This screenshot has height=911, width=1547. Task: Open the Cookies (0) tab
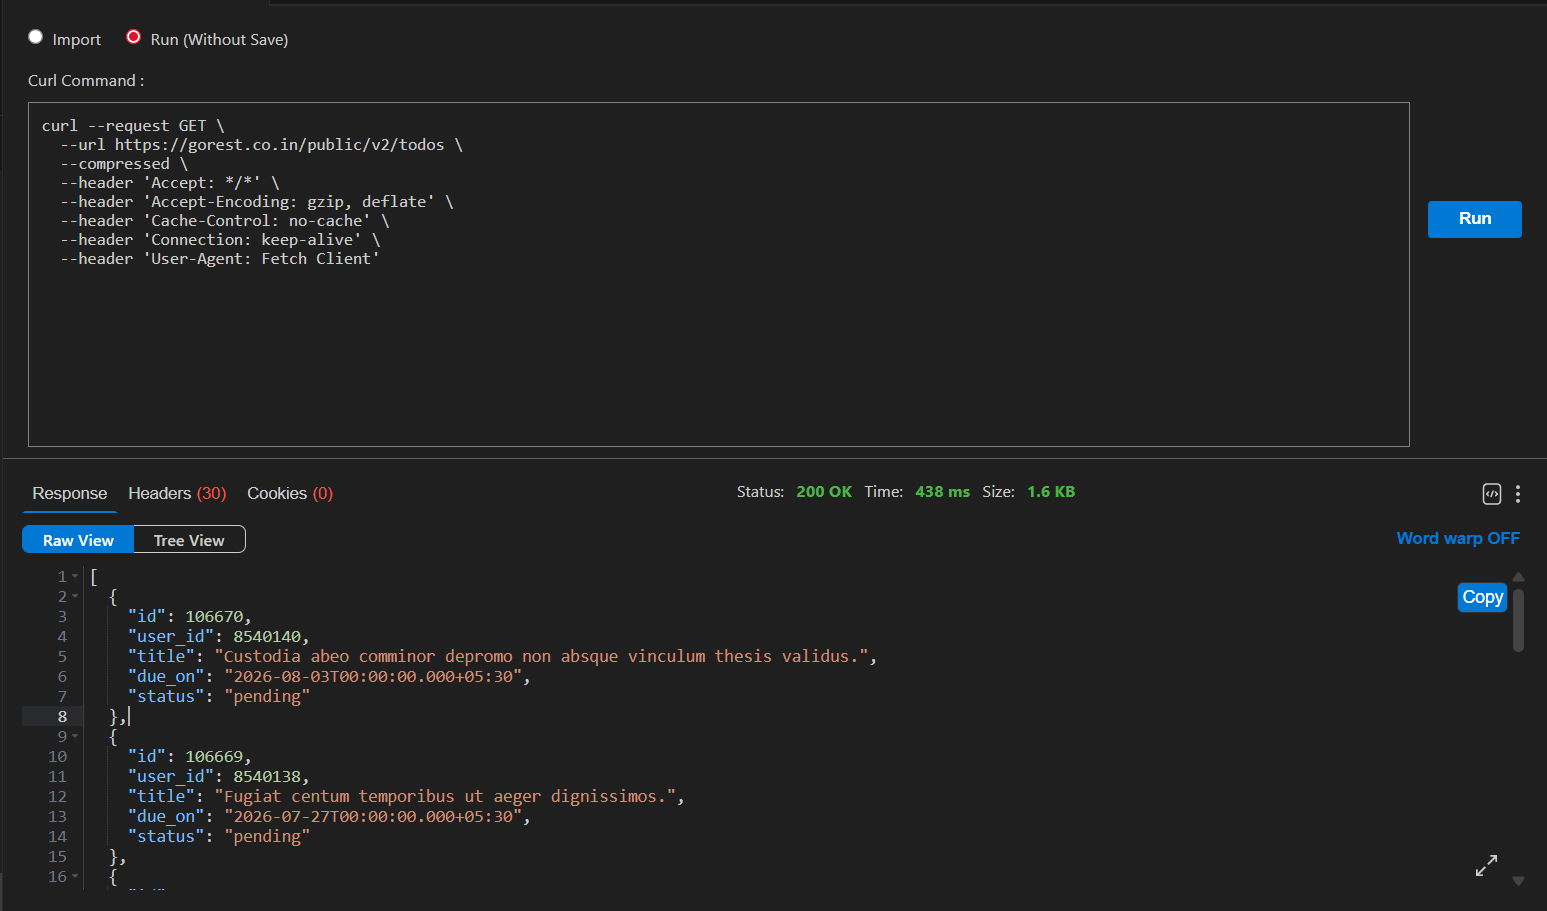click(x=290, y=493)
